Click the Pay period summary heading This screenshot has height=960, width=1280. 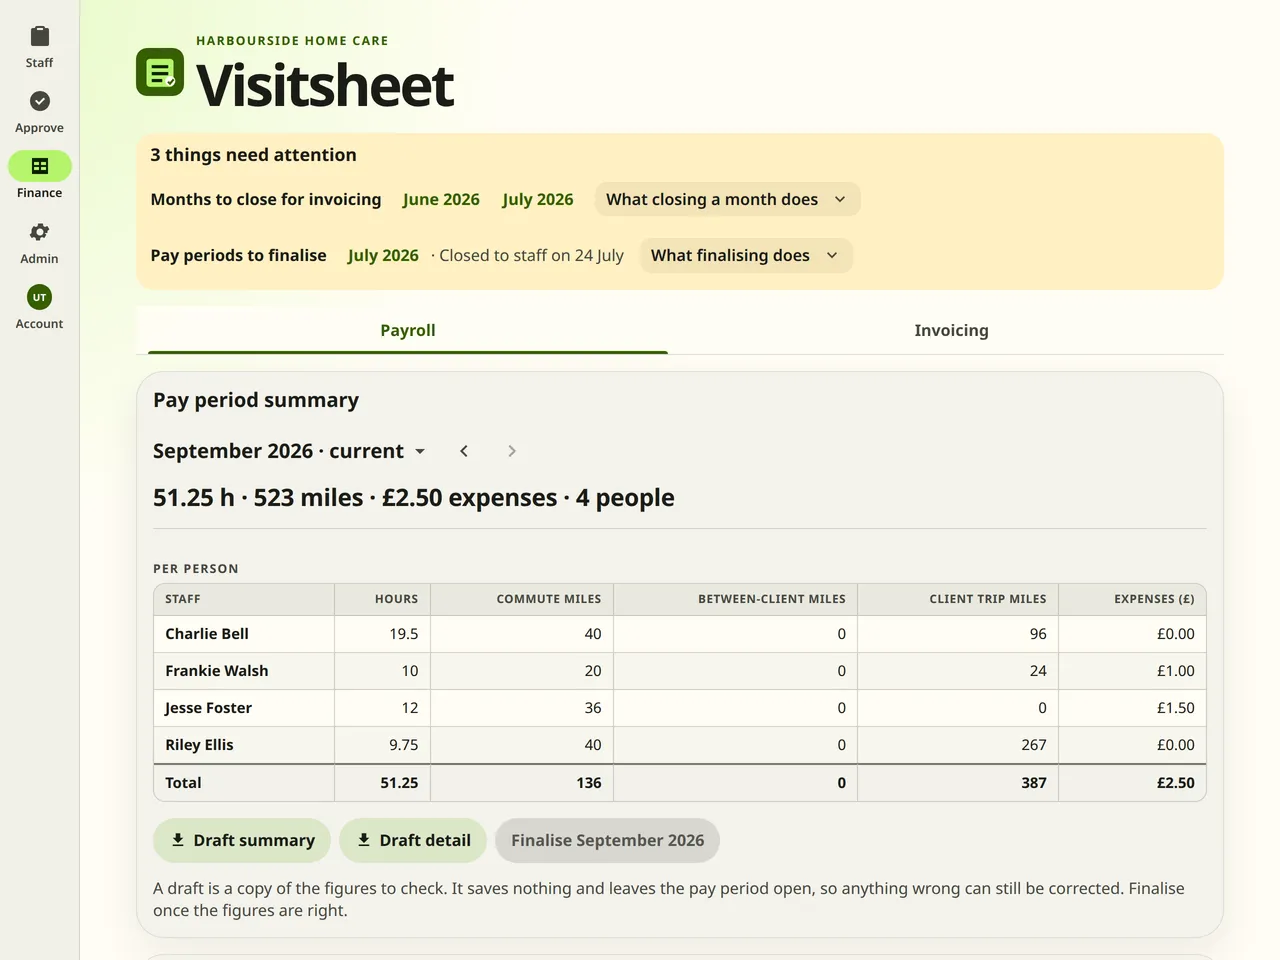pos(256,400)
